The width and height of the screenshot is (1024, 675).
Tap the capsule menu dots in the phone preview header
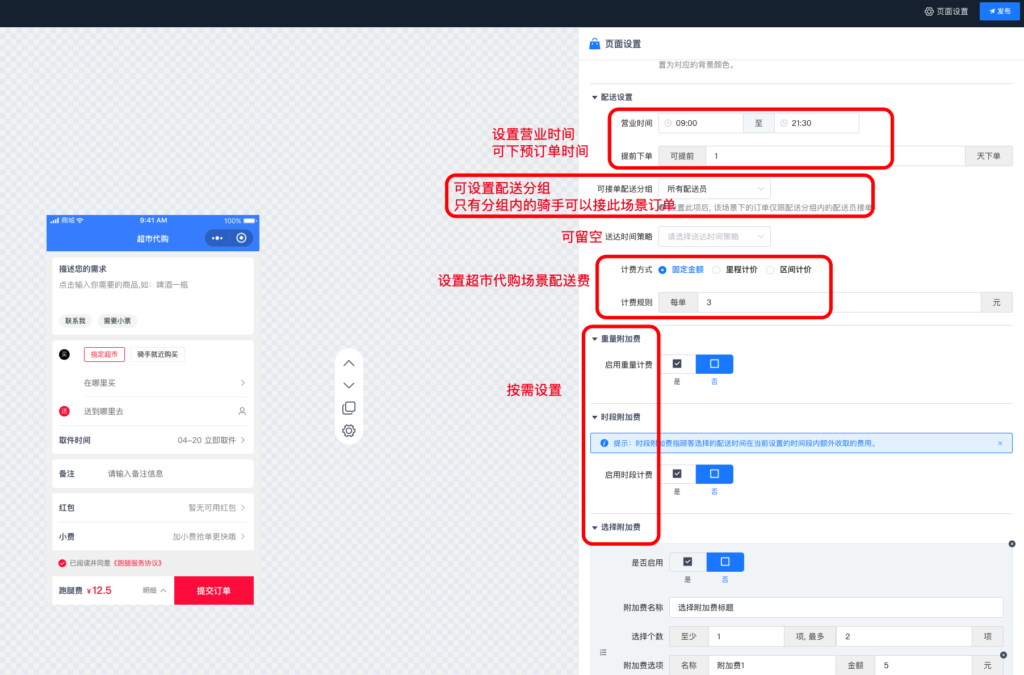216,238
